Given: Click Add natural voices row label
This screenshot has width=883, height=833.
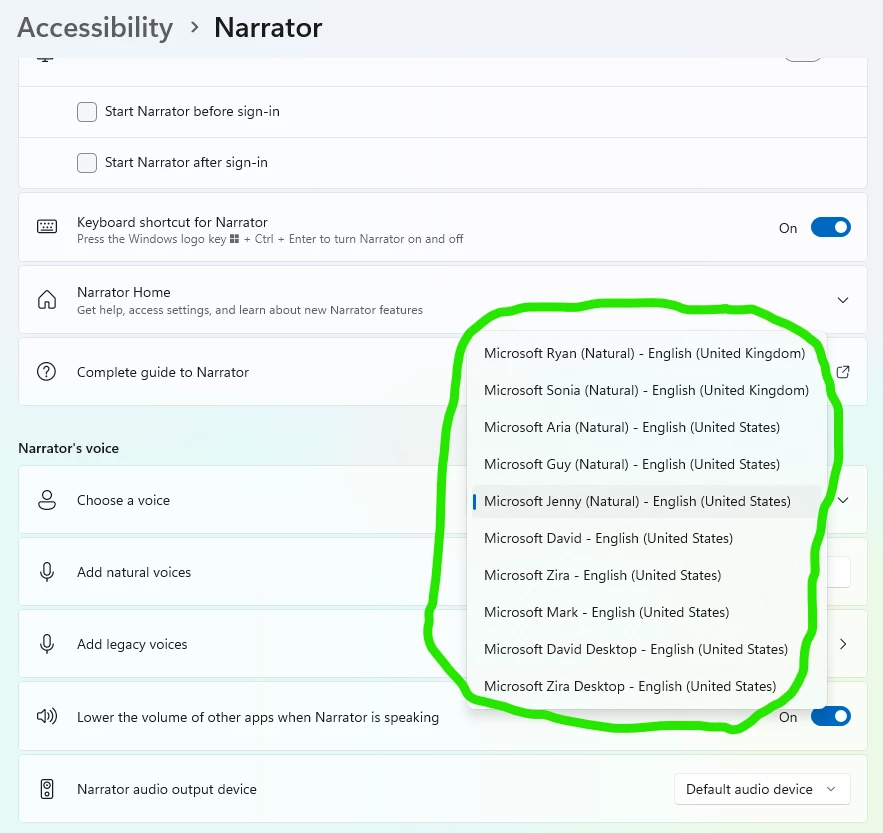Looking at the screenshot, I should pos(134,572).
